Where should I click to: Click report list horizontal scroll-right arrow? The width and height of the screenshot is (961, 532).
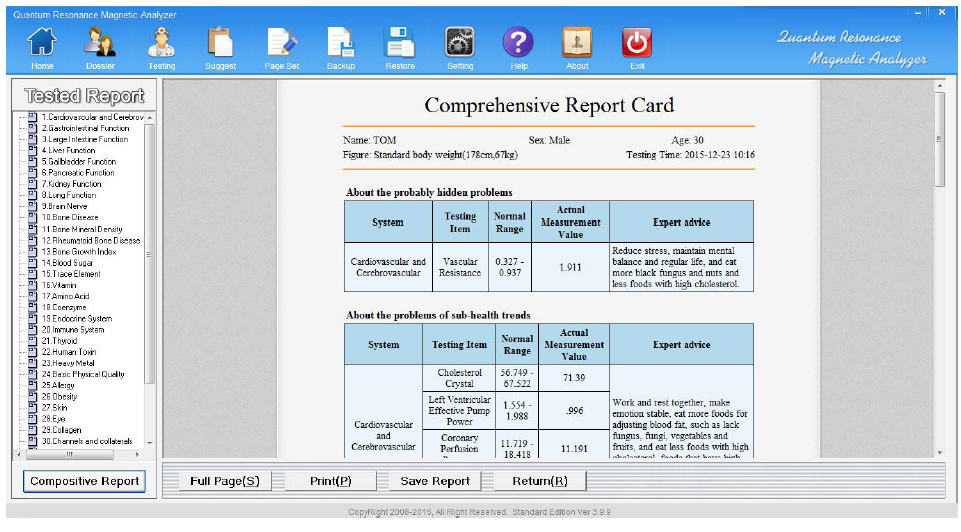tap(137, 454)
